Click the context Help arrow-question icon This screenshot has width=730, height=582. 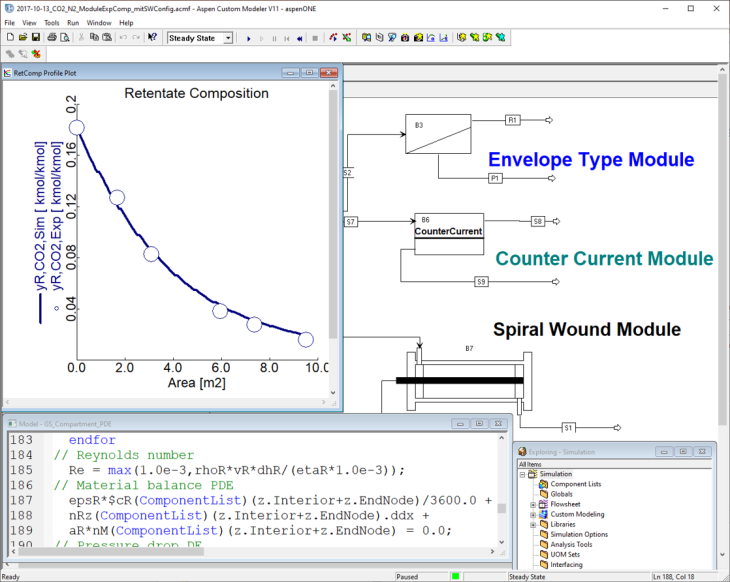click(x=151, y=38)
